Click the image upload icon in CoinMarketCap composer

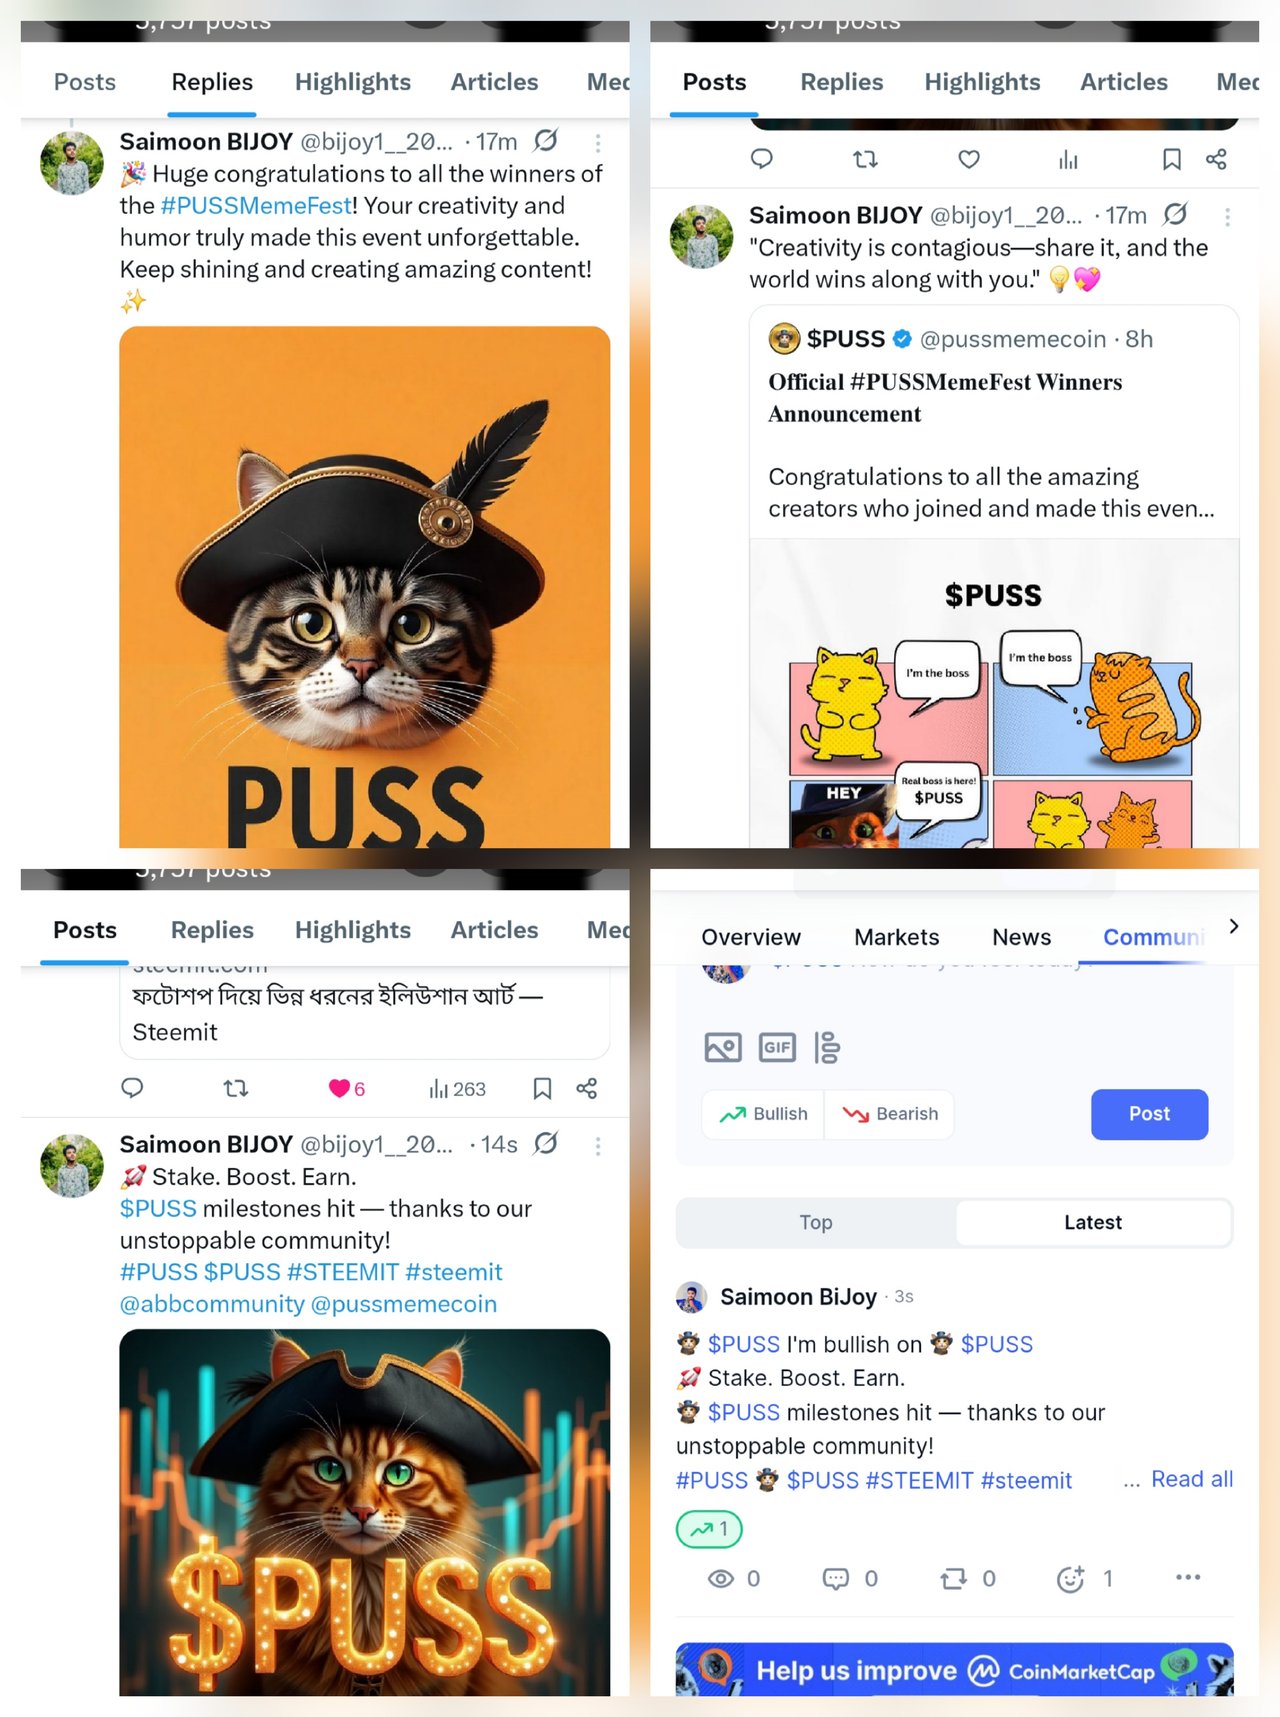click(x=723, y=1047)
